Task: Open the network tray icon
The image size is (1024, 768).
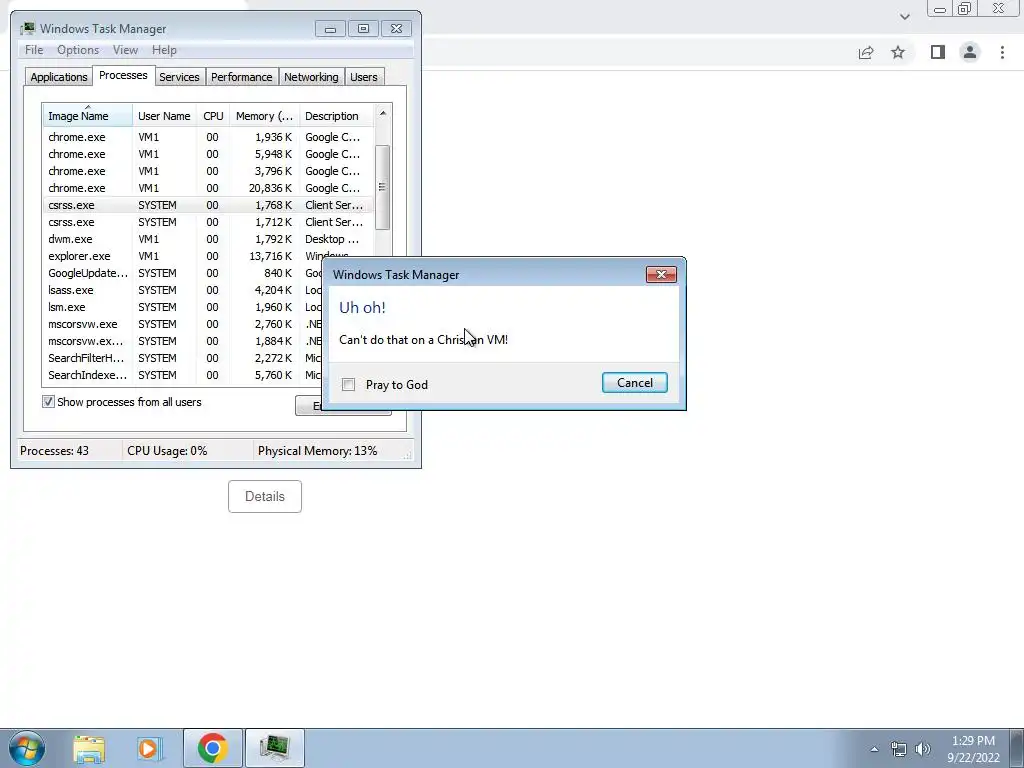Action: coord(899,749)
